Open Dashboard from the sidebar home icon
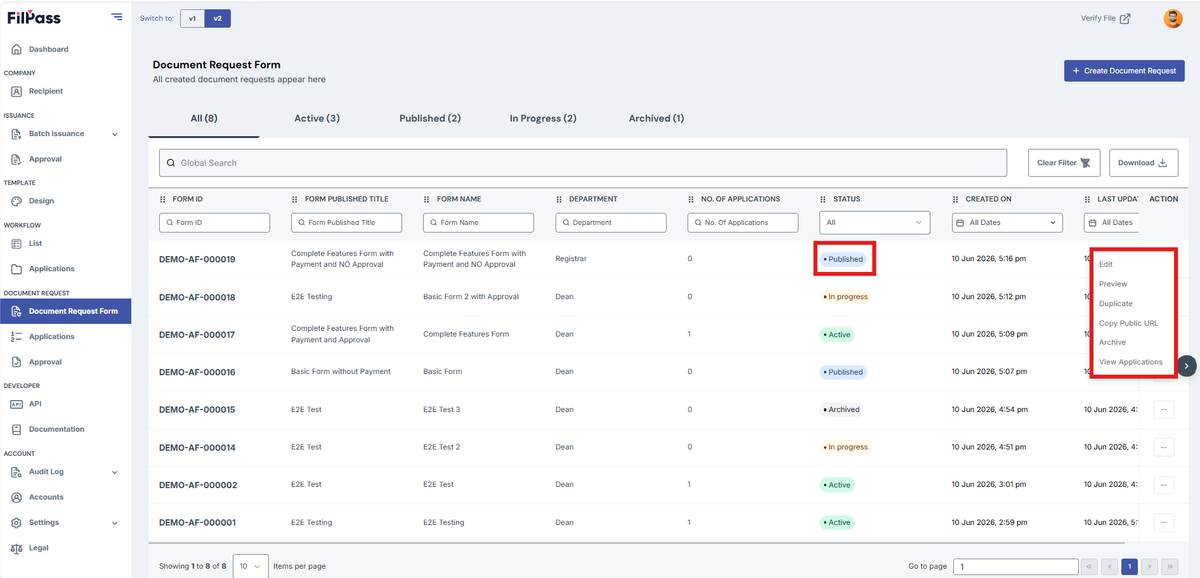The image size is (1200, 578). 16,49
